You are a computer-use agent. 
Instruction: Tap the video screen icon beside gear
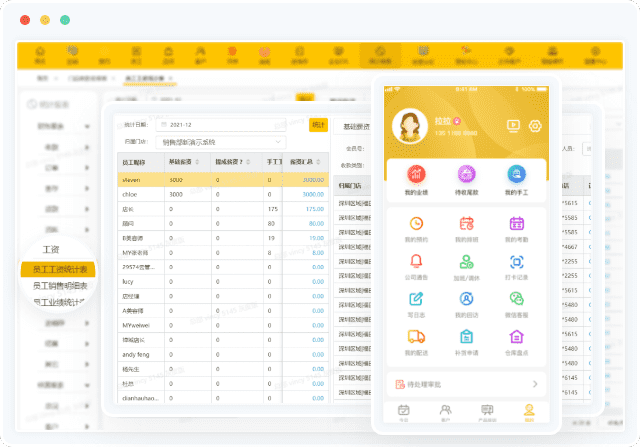(513, 126)
